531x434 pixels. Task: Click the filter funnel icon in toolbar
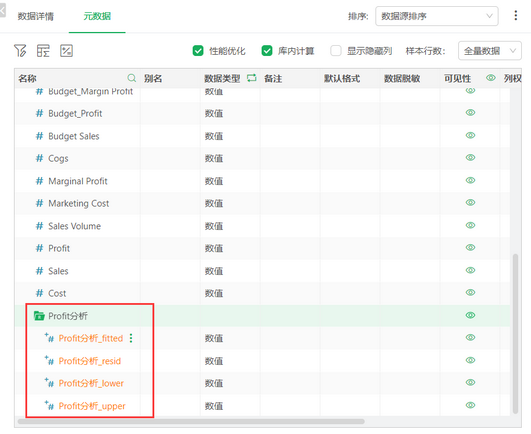coord(20,51)
